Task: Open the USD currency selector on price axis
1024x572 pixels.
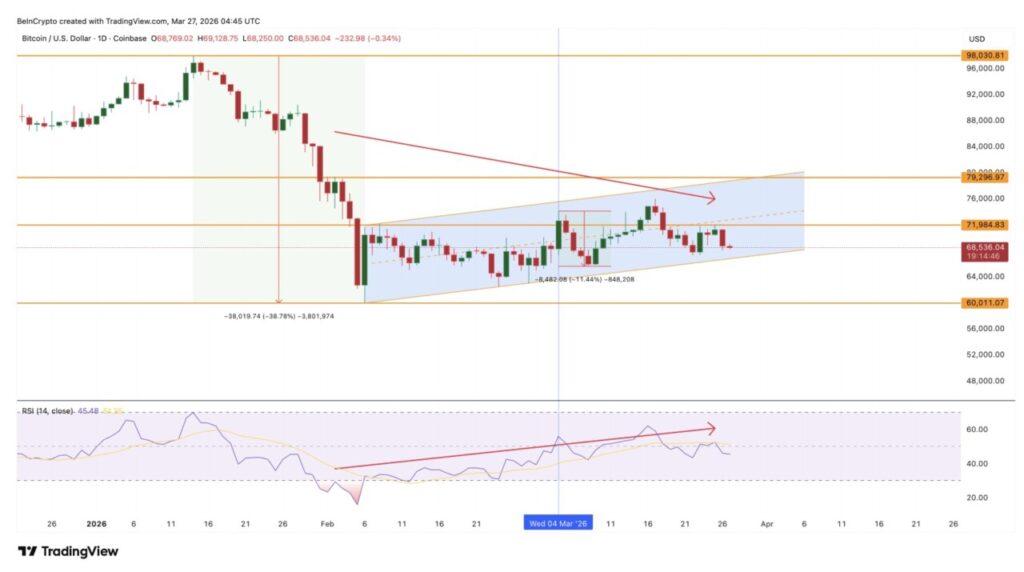Action: (977, 39)
